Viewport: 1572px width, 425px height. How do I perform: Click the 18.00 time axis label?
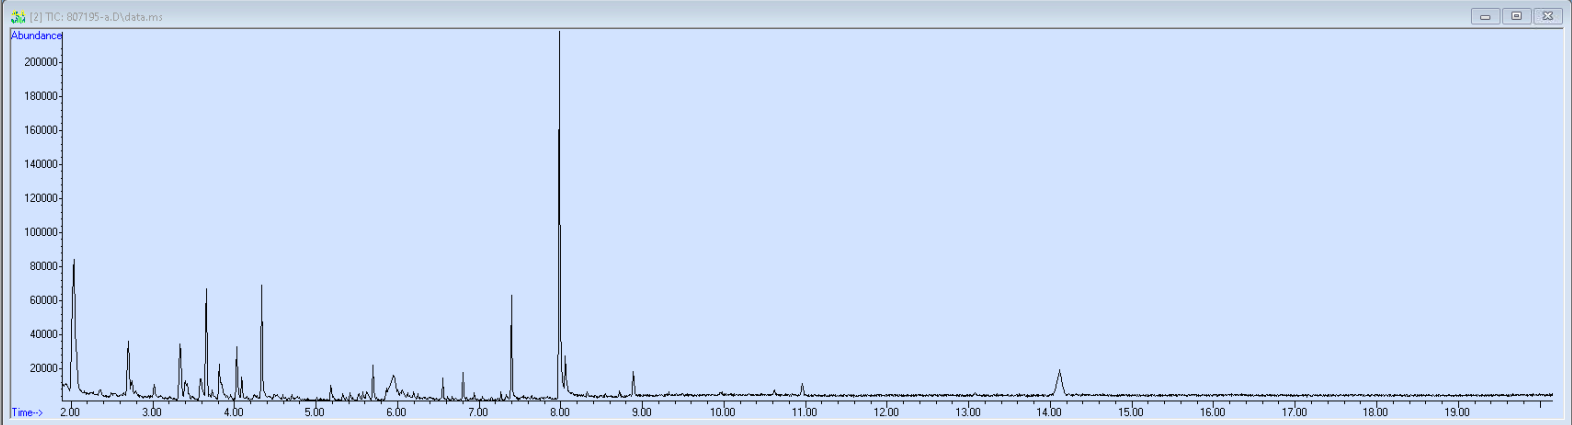[1375, 412]
